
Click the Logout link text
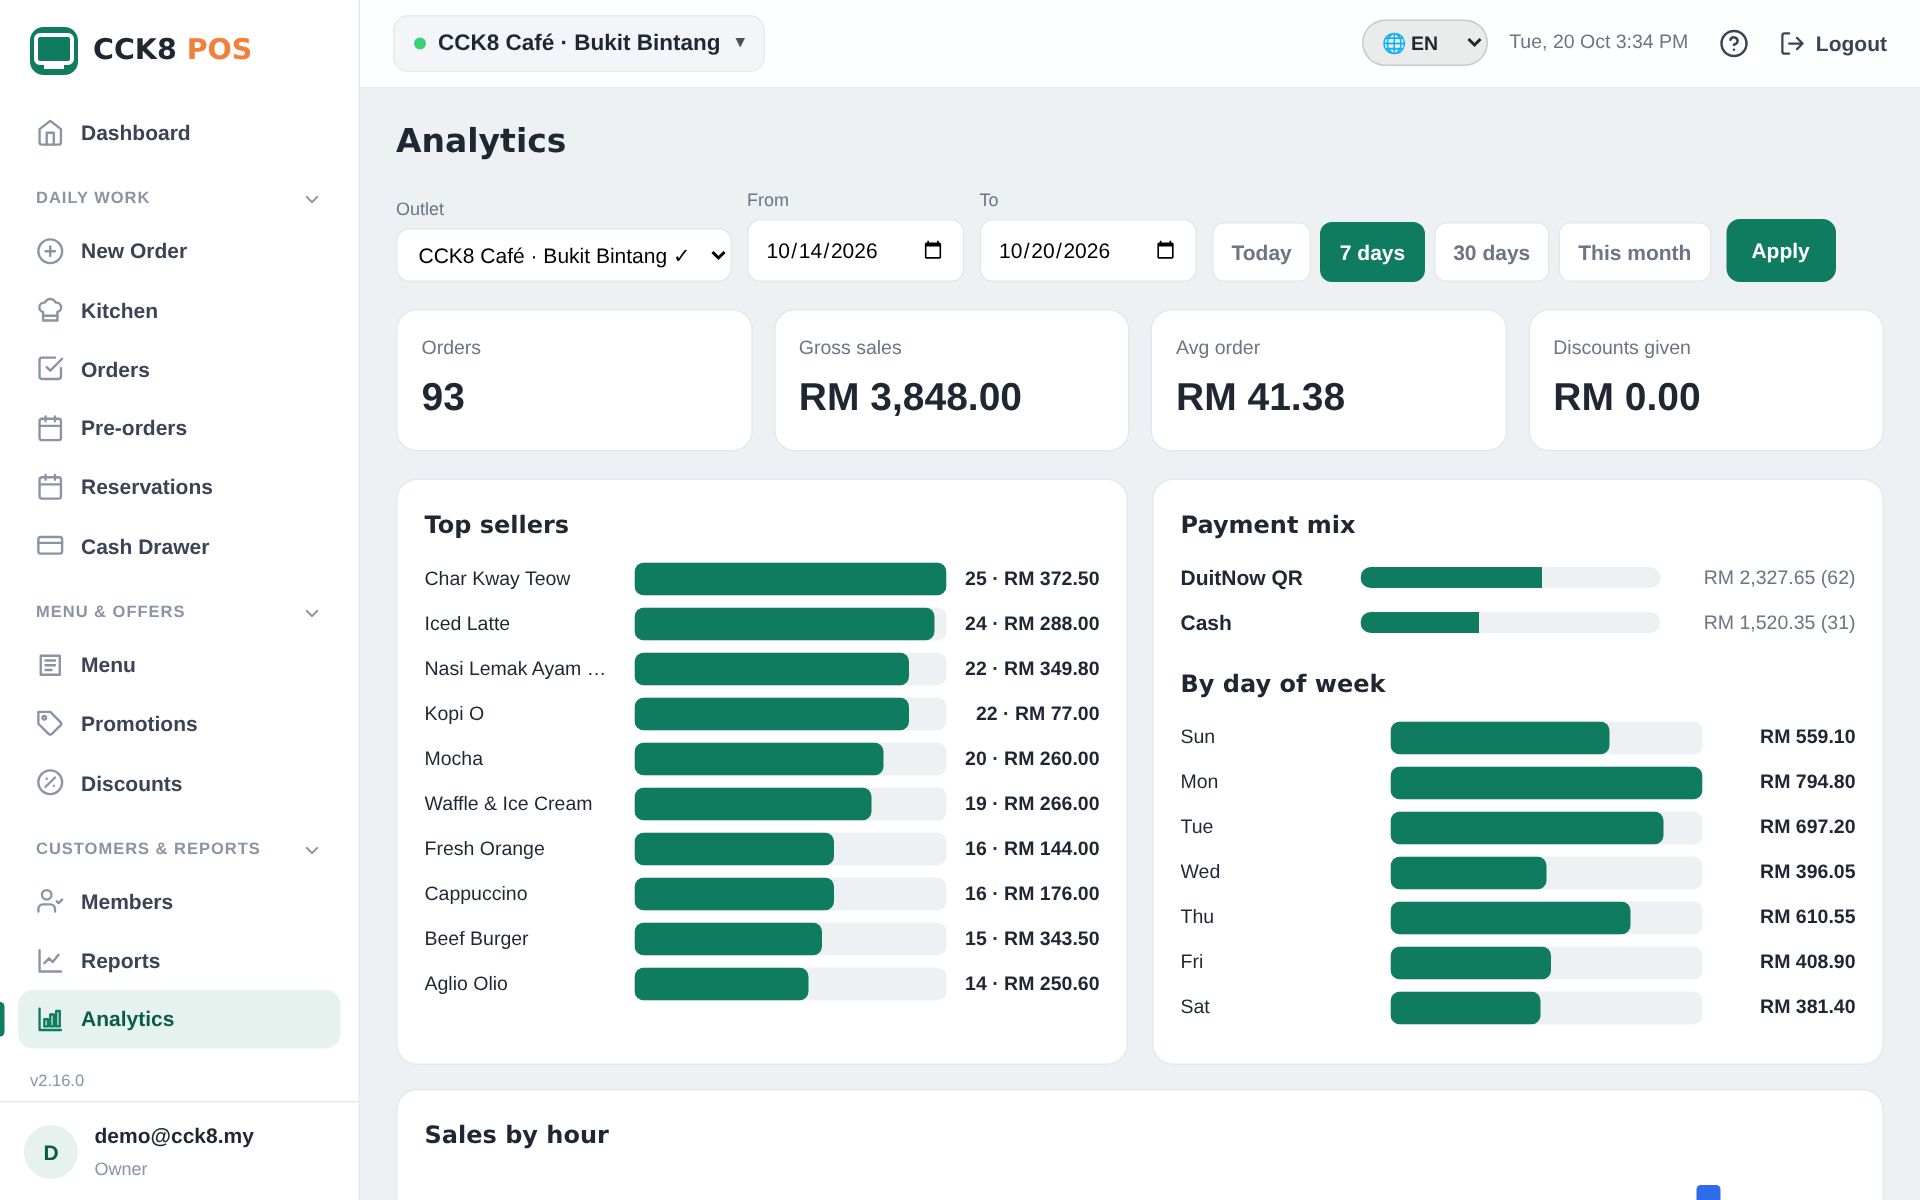pos(1851,44)
